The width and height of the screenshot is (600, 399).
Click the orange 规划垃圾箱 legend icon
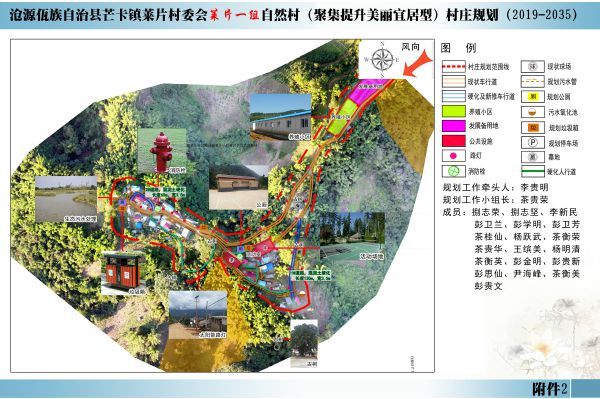point(533,127)
